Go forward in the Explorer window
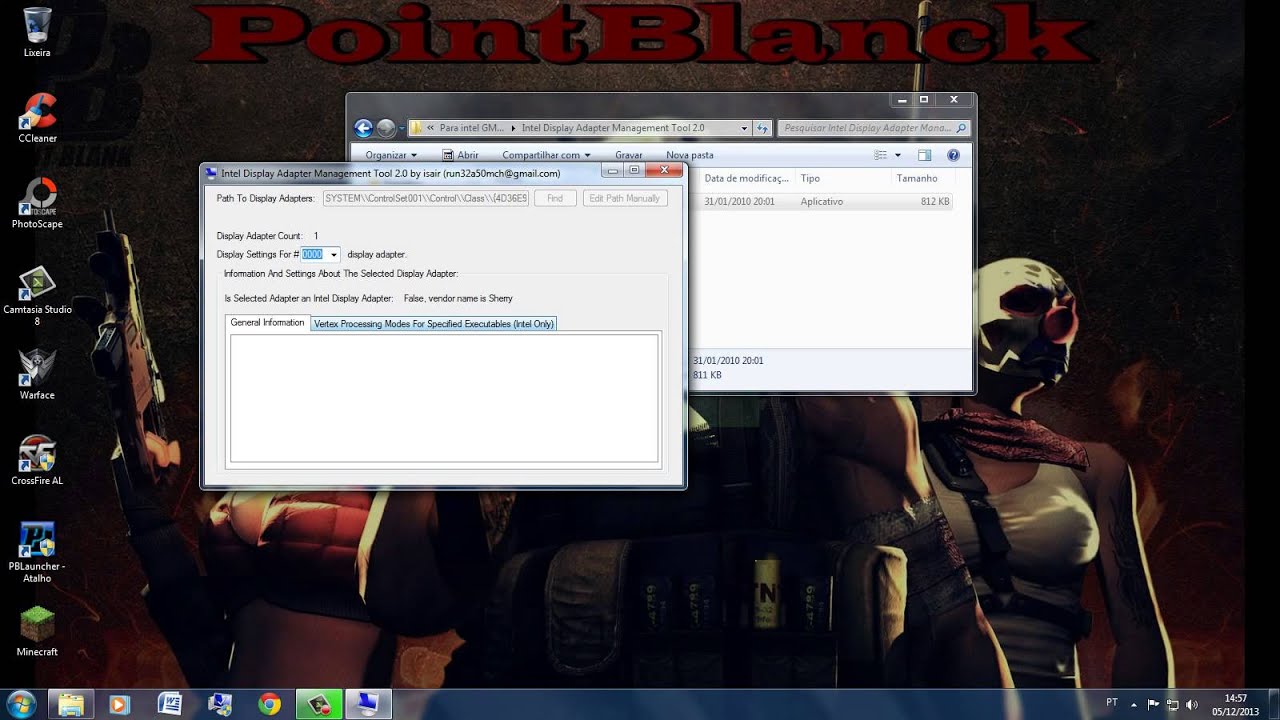This screenshot has height=720, width=1280. [x=385, y=128]
